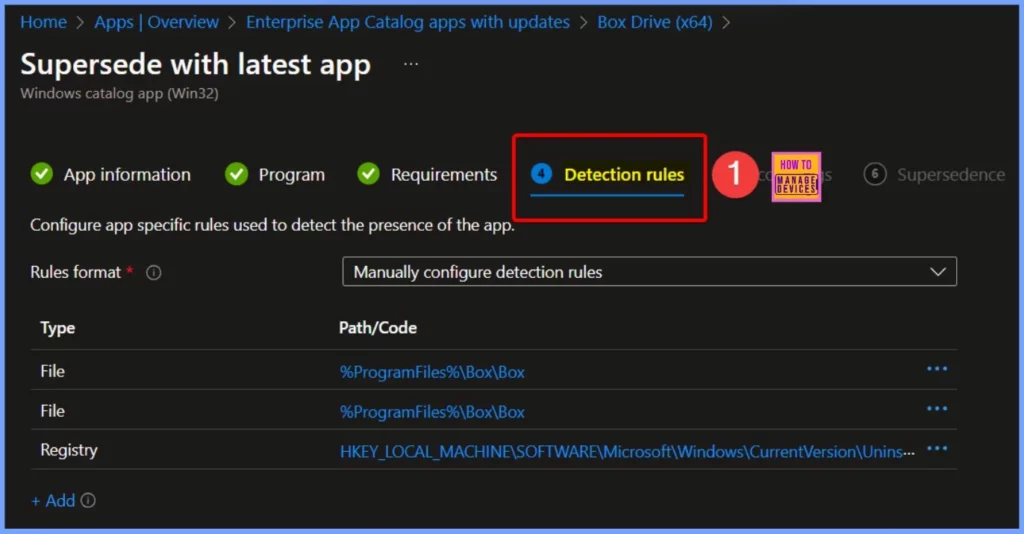Screen dimensions: 1024x534
Task: Select the Rules format label
Action: 76,272
